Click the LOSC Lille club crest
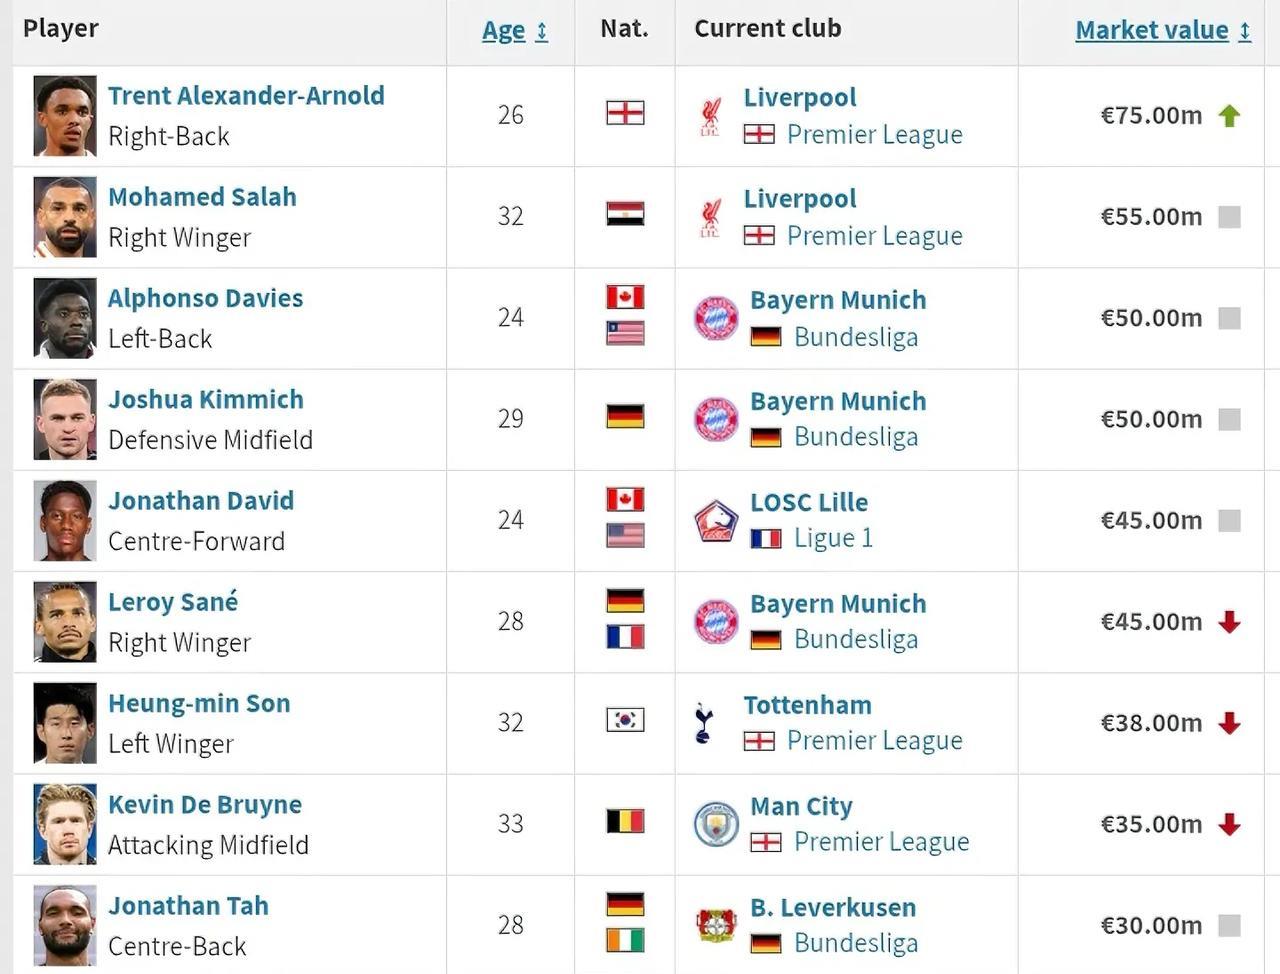 point(716,521)
